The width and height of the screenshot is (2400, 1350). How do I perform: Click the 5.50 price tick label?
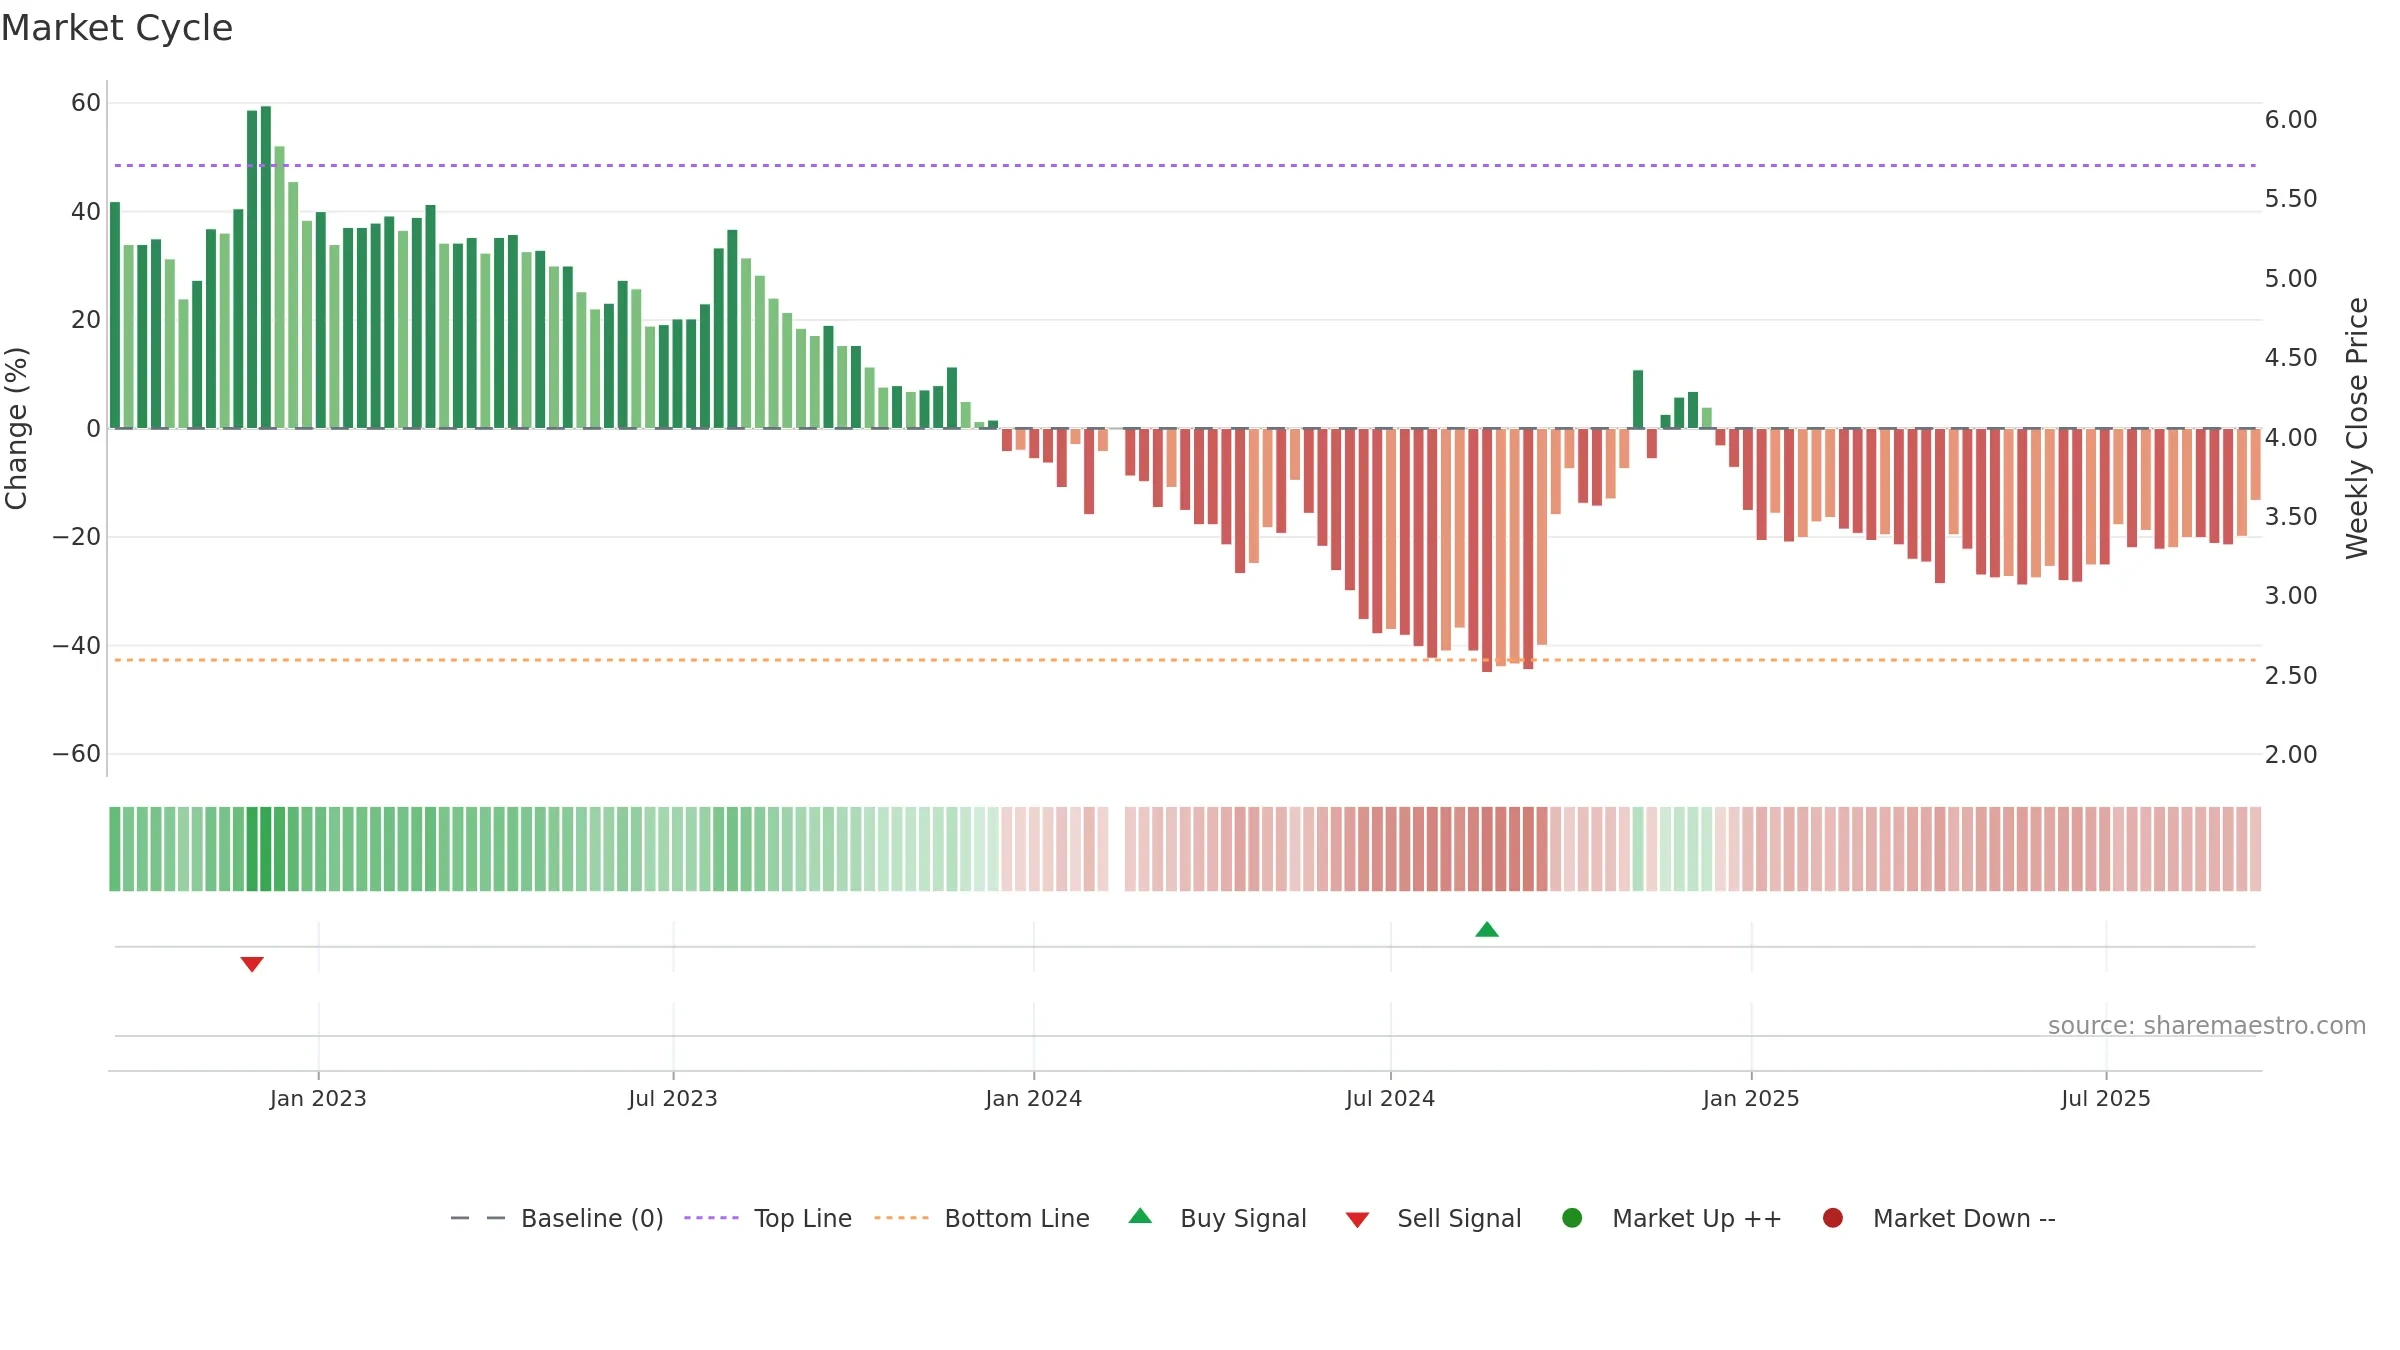[2291, 199]
